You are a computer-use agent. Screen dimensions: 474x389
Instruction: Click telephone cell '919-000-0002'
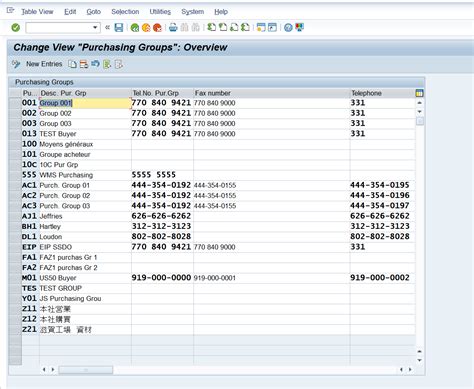pyautogui.click(x=383, y=278)
